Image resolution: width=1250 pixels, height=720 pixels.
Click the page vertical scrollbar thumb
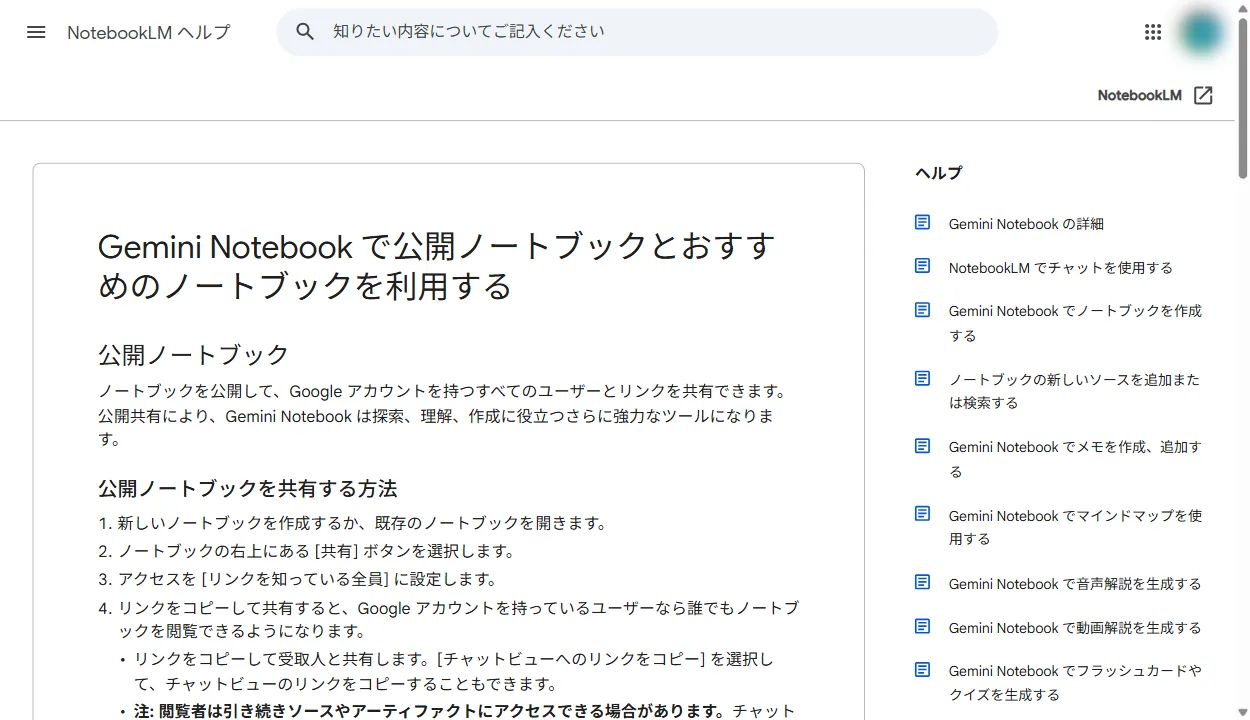tap(1243, 98)
